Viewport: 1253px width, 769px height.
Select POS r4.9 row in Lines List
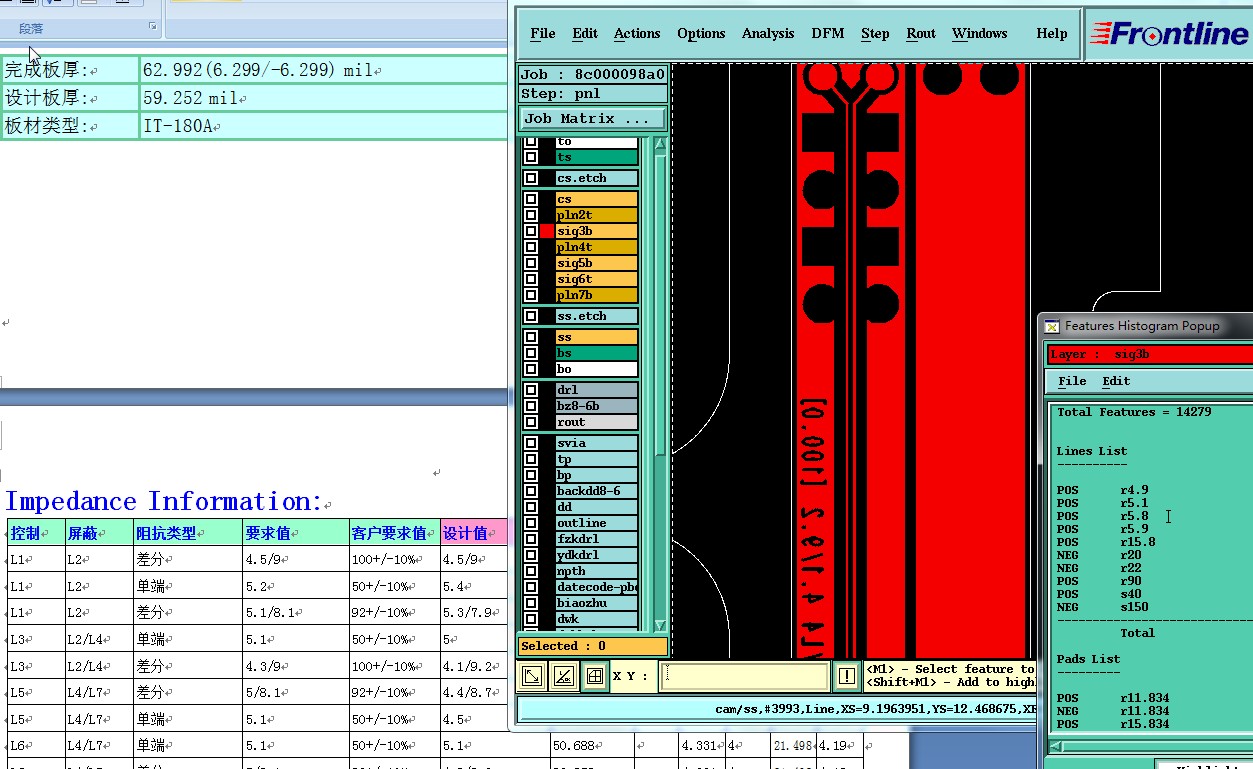coord(1103,490)
